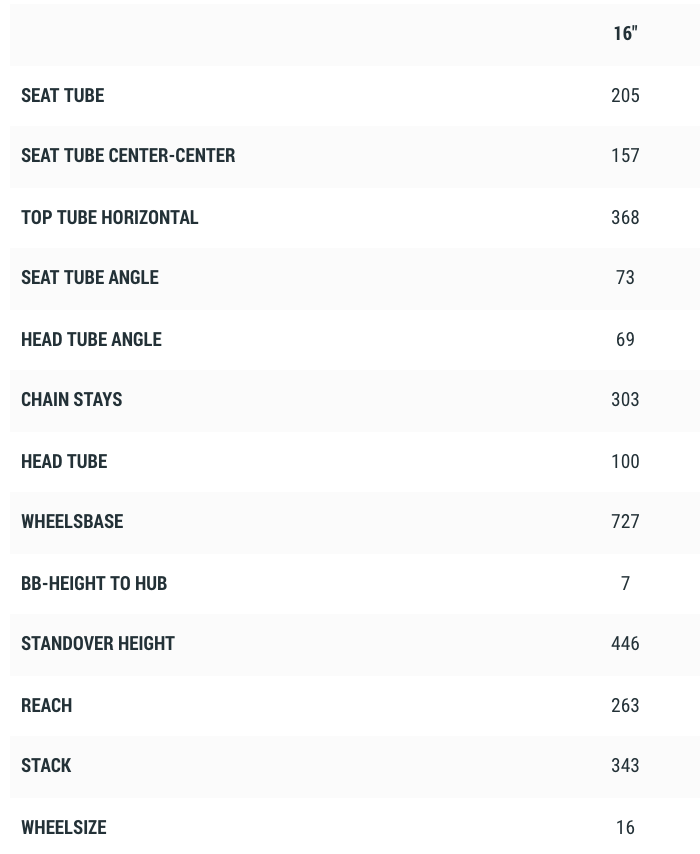
Task: Select the WHEELSBASE row label
Action: [x=72, y=522]
